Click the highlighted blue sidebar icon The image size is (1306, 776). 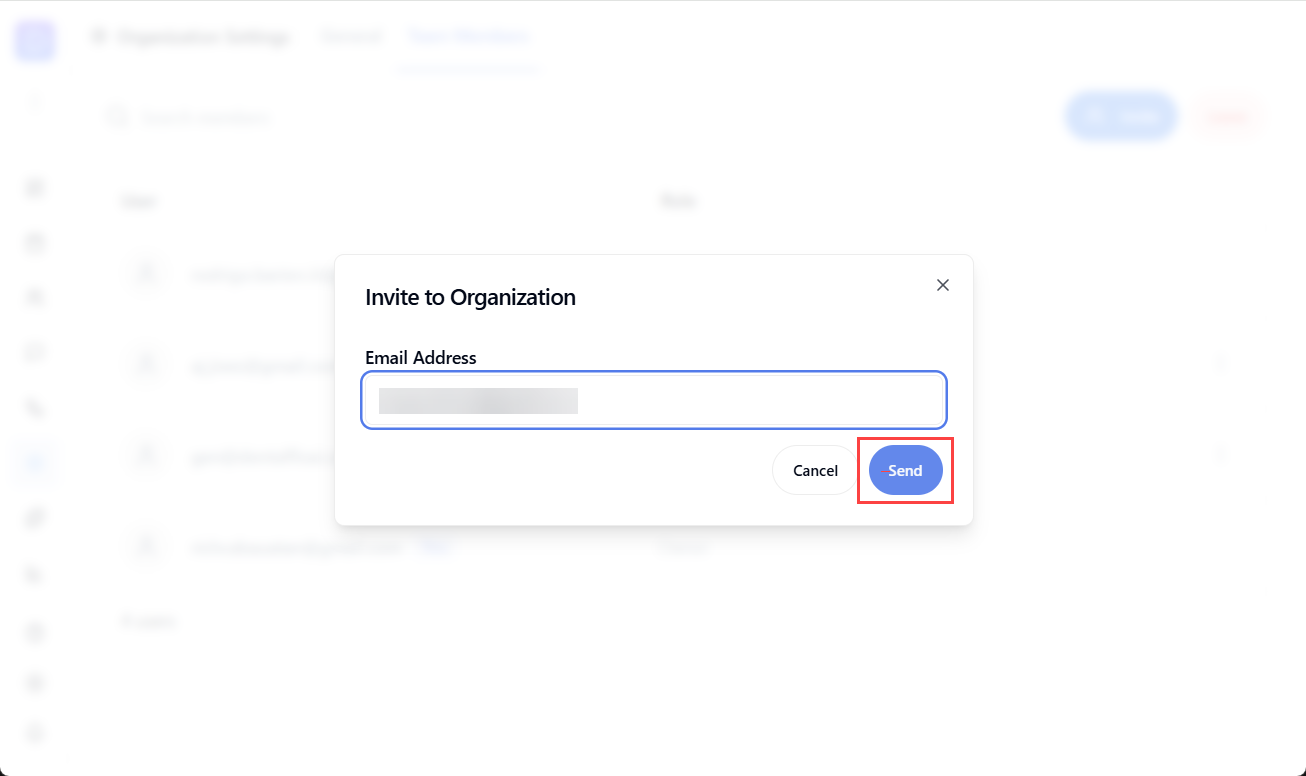tap(35, 462)
